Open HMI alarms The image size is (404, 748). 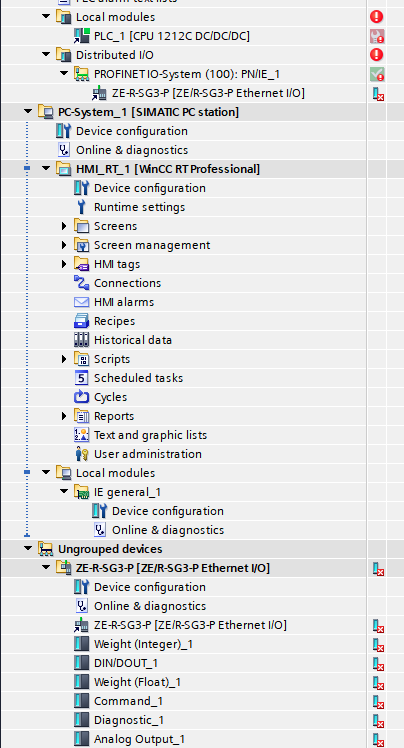[124, 302]
